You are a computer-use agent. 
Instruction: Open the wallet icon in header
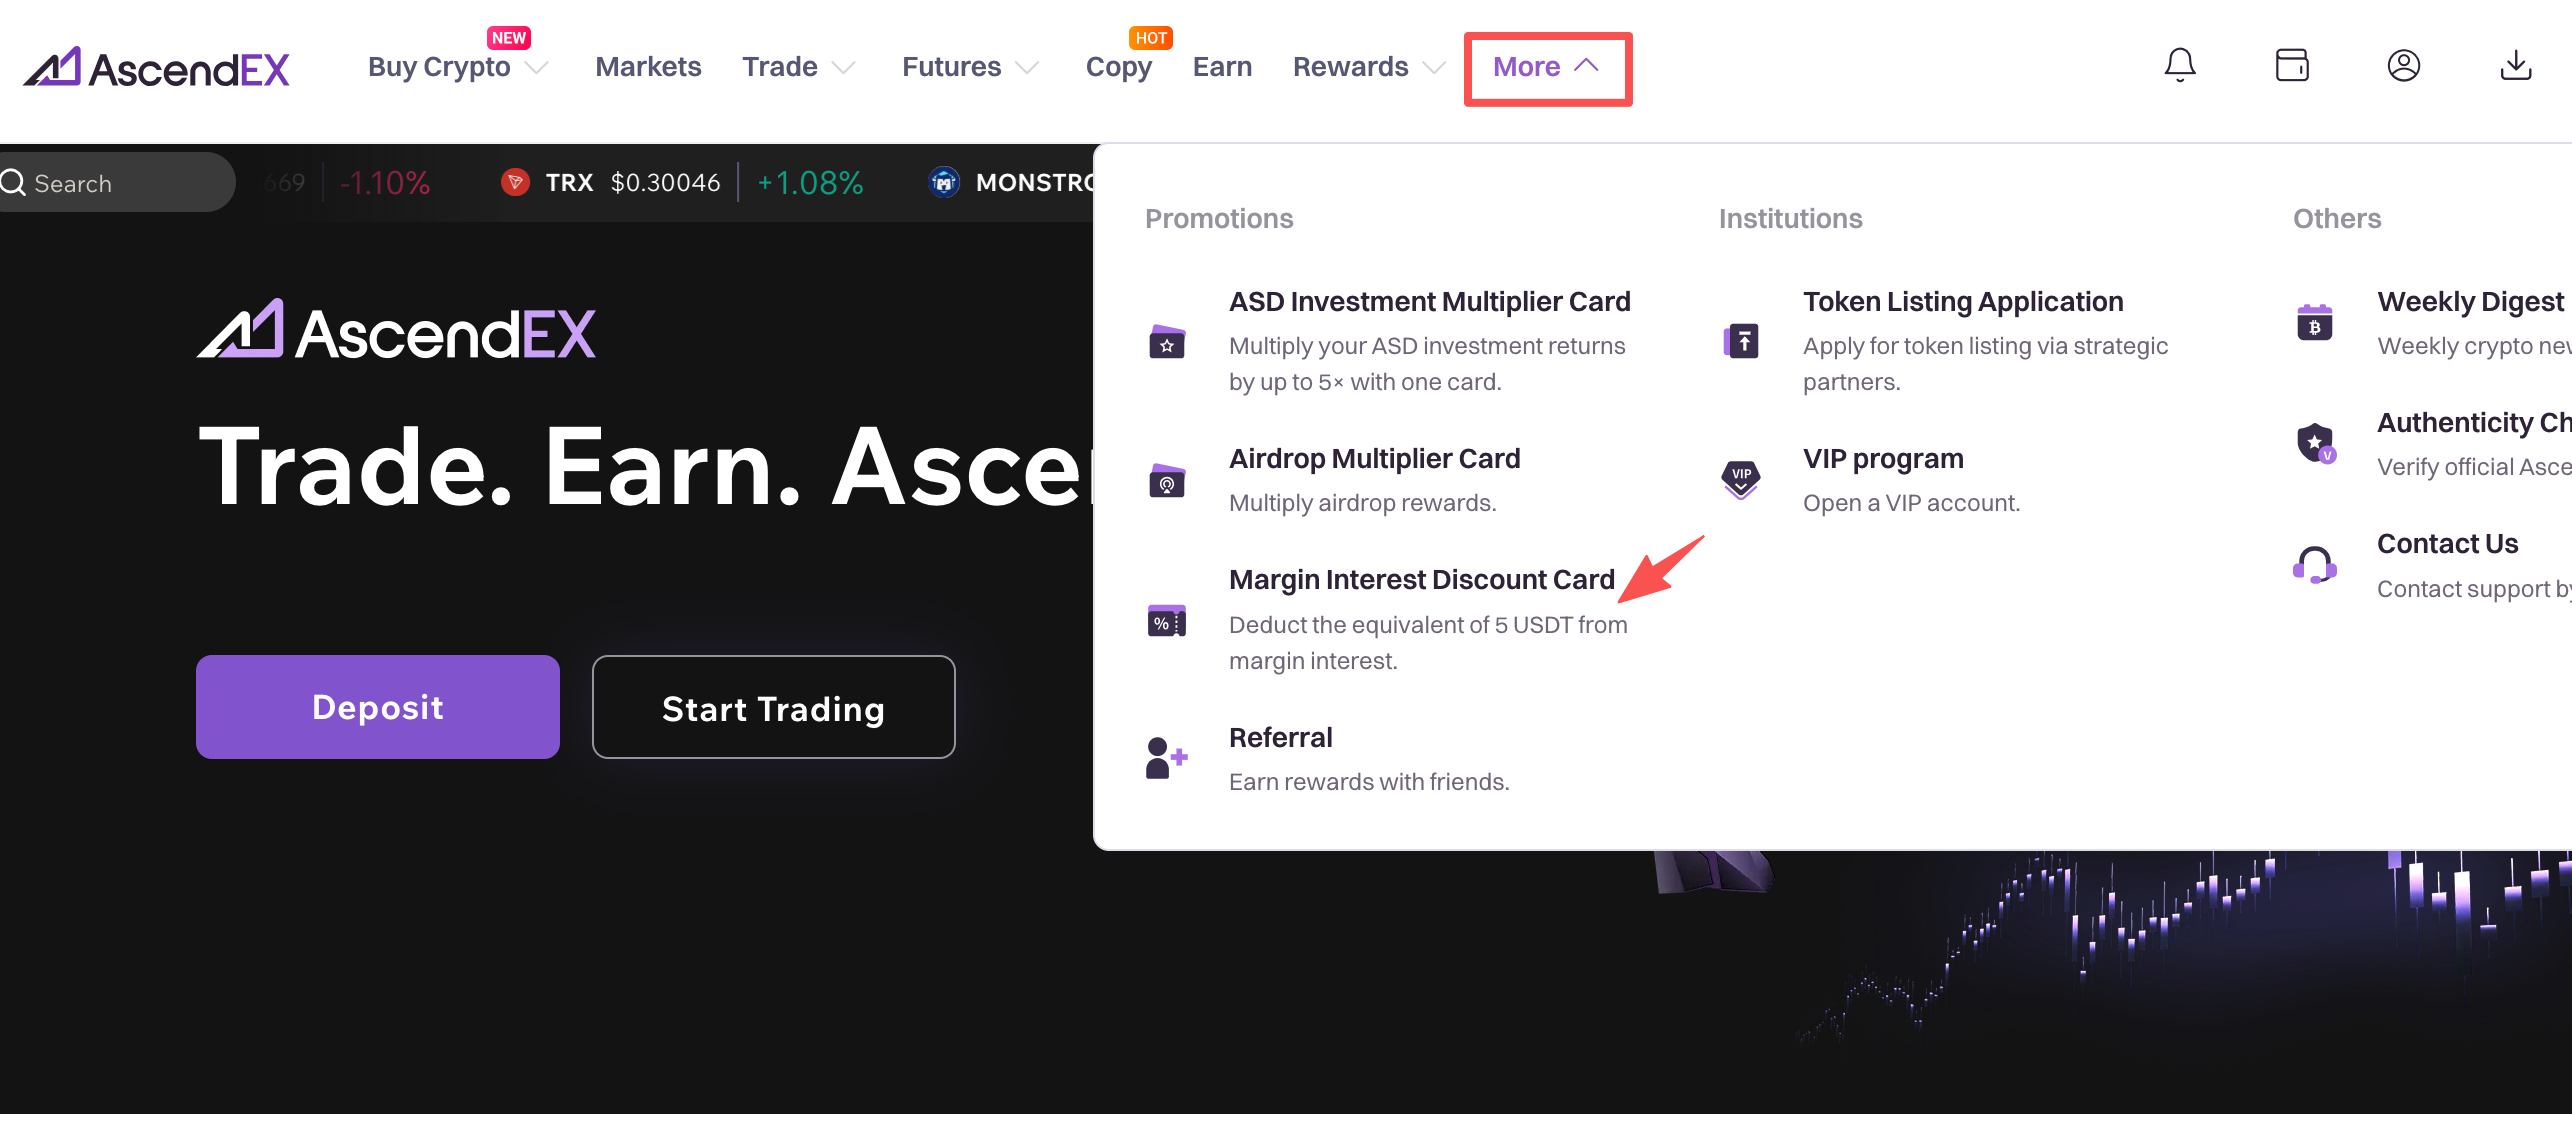click(x=2292, y=66)
